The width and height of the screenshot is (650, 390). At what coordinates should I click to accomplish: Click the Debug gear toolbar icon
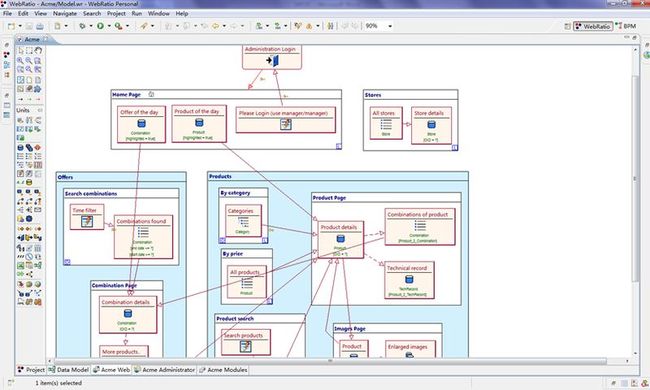tap(82, 26)
